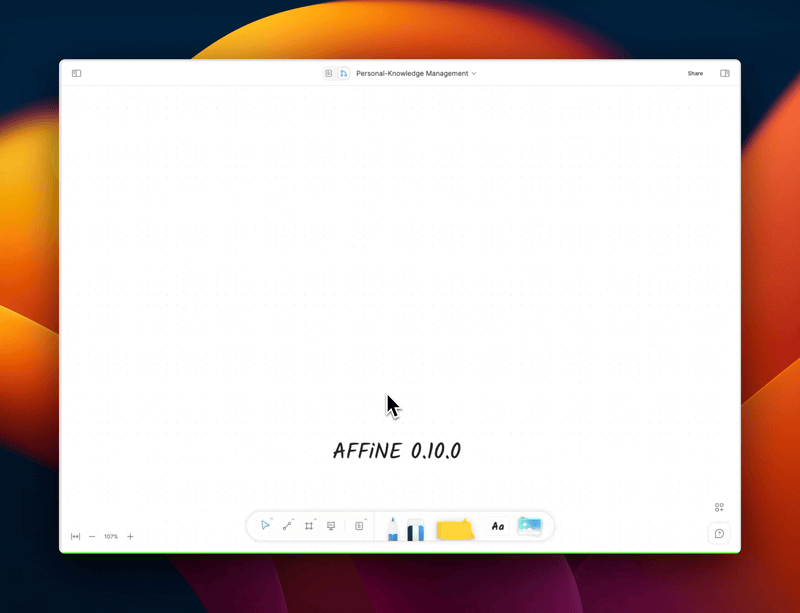Choose the Frame tool
Screen dimensions: 800x613
click(x=309, y=526)
